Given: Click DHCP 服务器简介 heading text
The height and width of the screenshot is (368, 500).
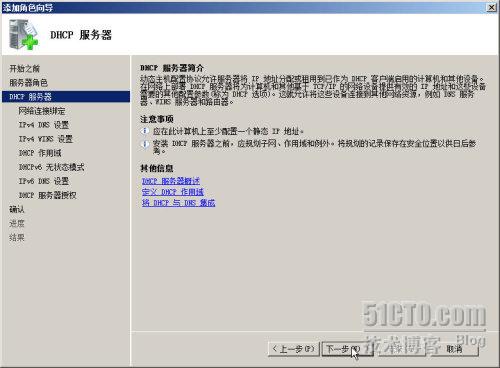Looking at the screenshot, I should click(x=172, y=68).
